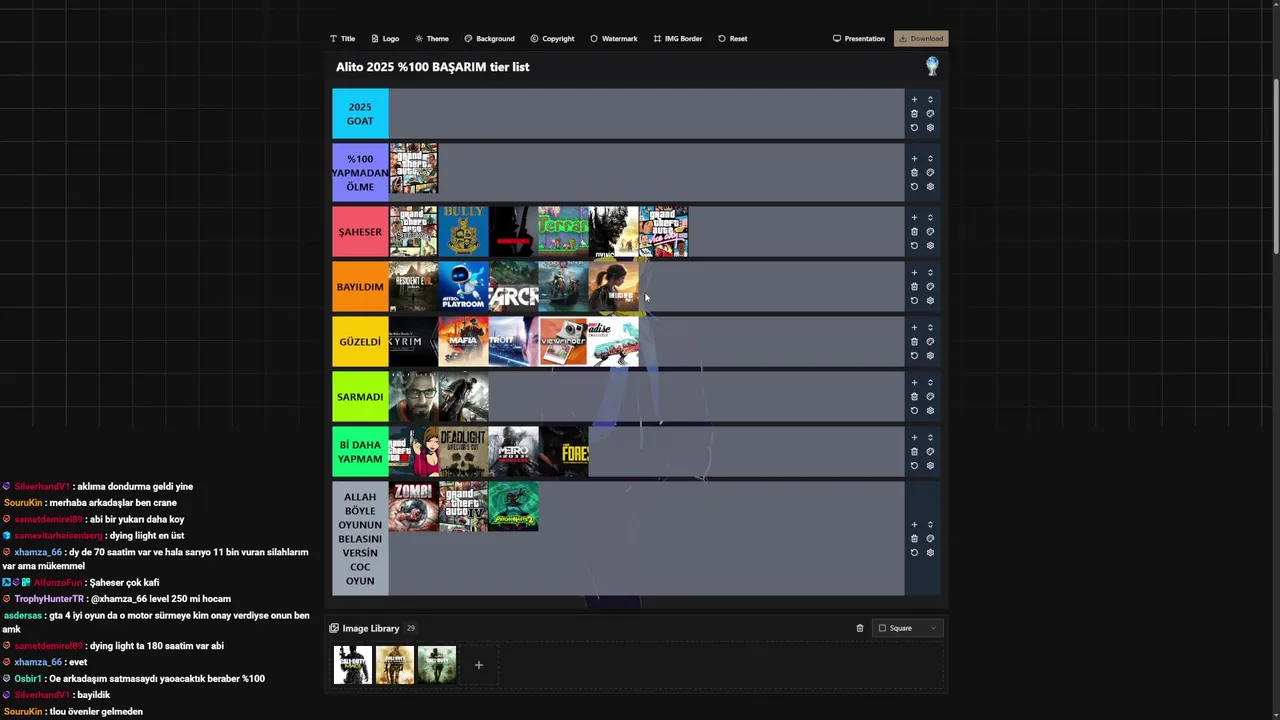
Task: Click the up-down arrows on the SARMADI row
Action: pos(930,383)
